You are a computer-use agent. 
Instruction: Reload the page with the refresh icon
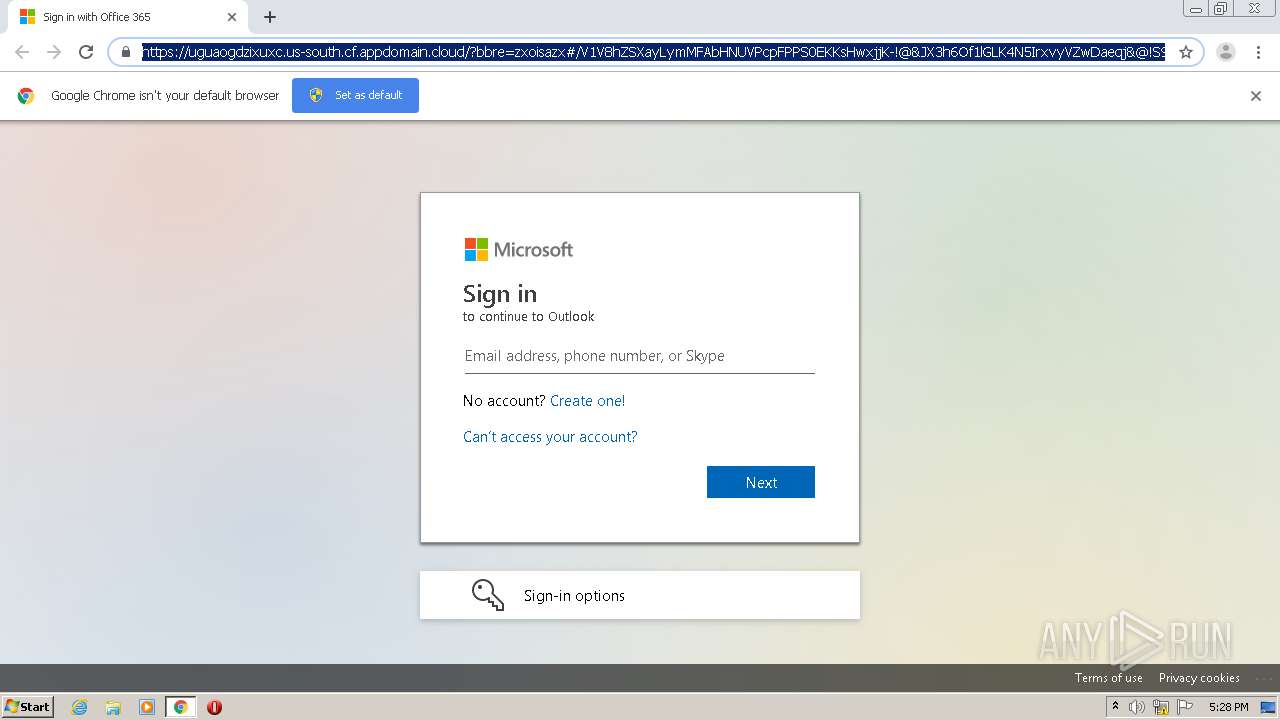tap(86, 52)
